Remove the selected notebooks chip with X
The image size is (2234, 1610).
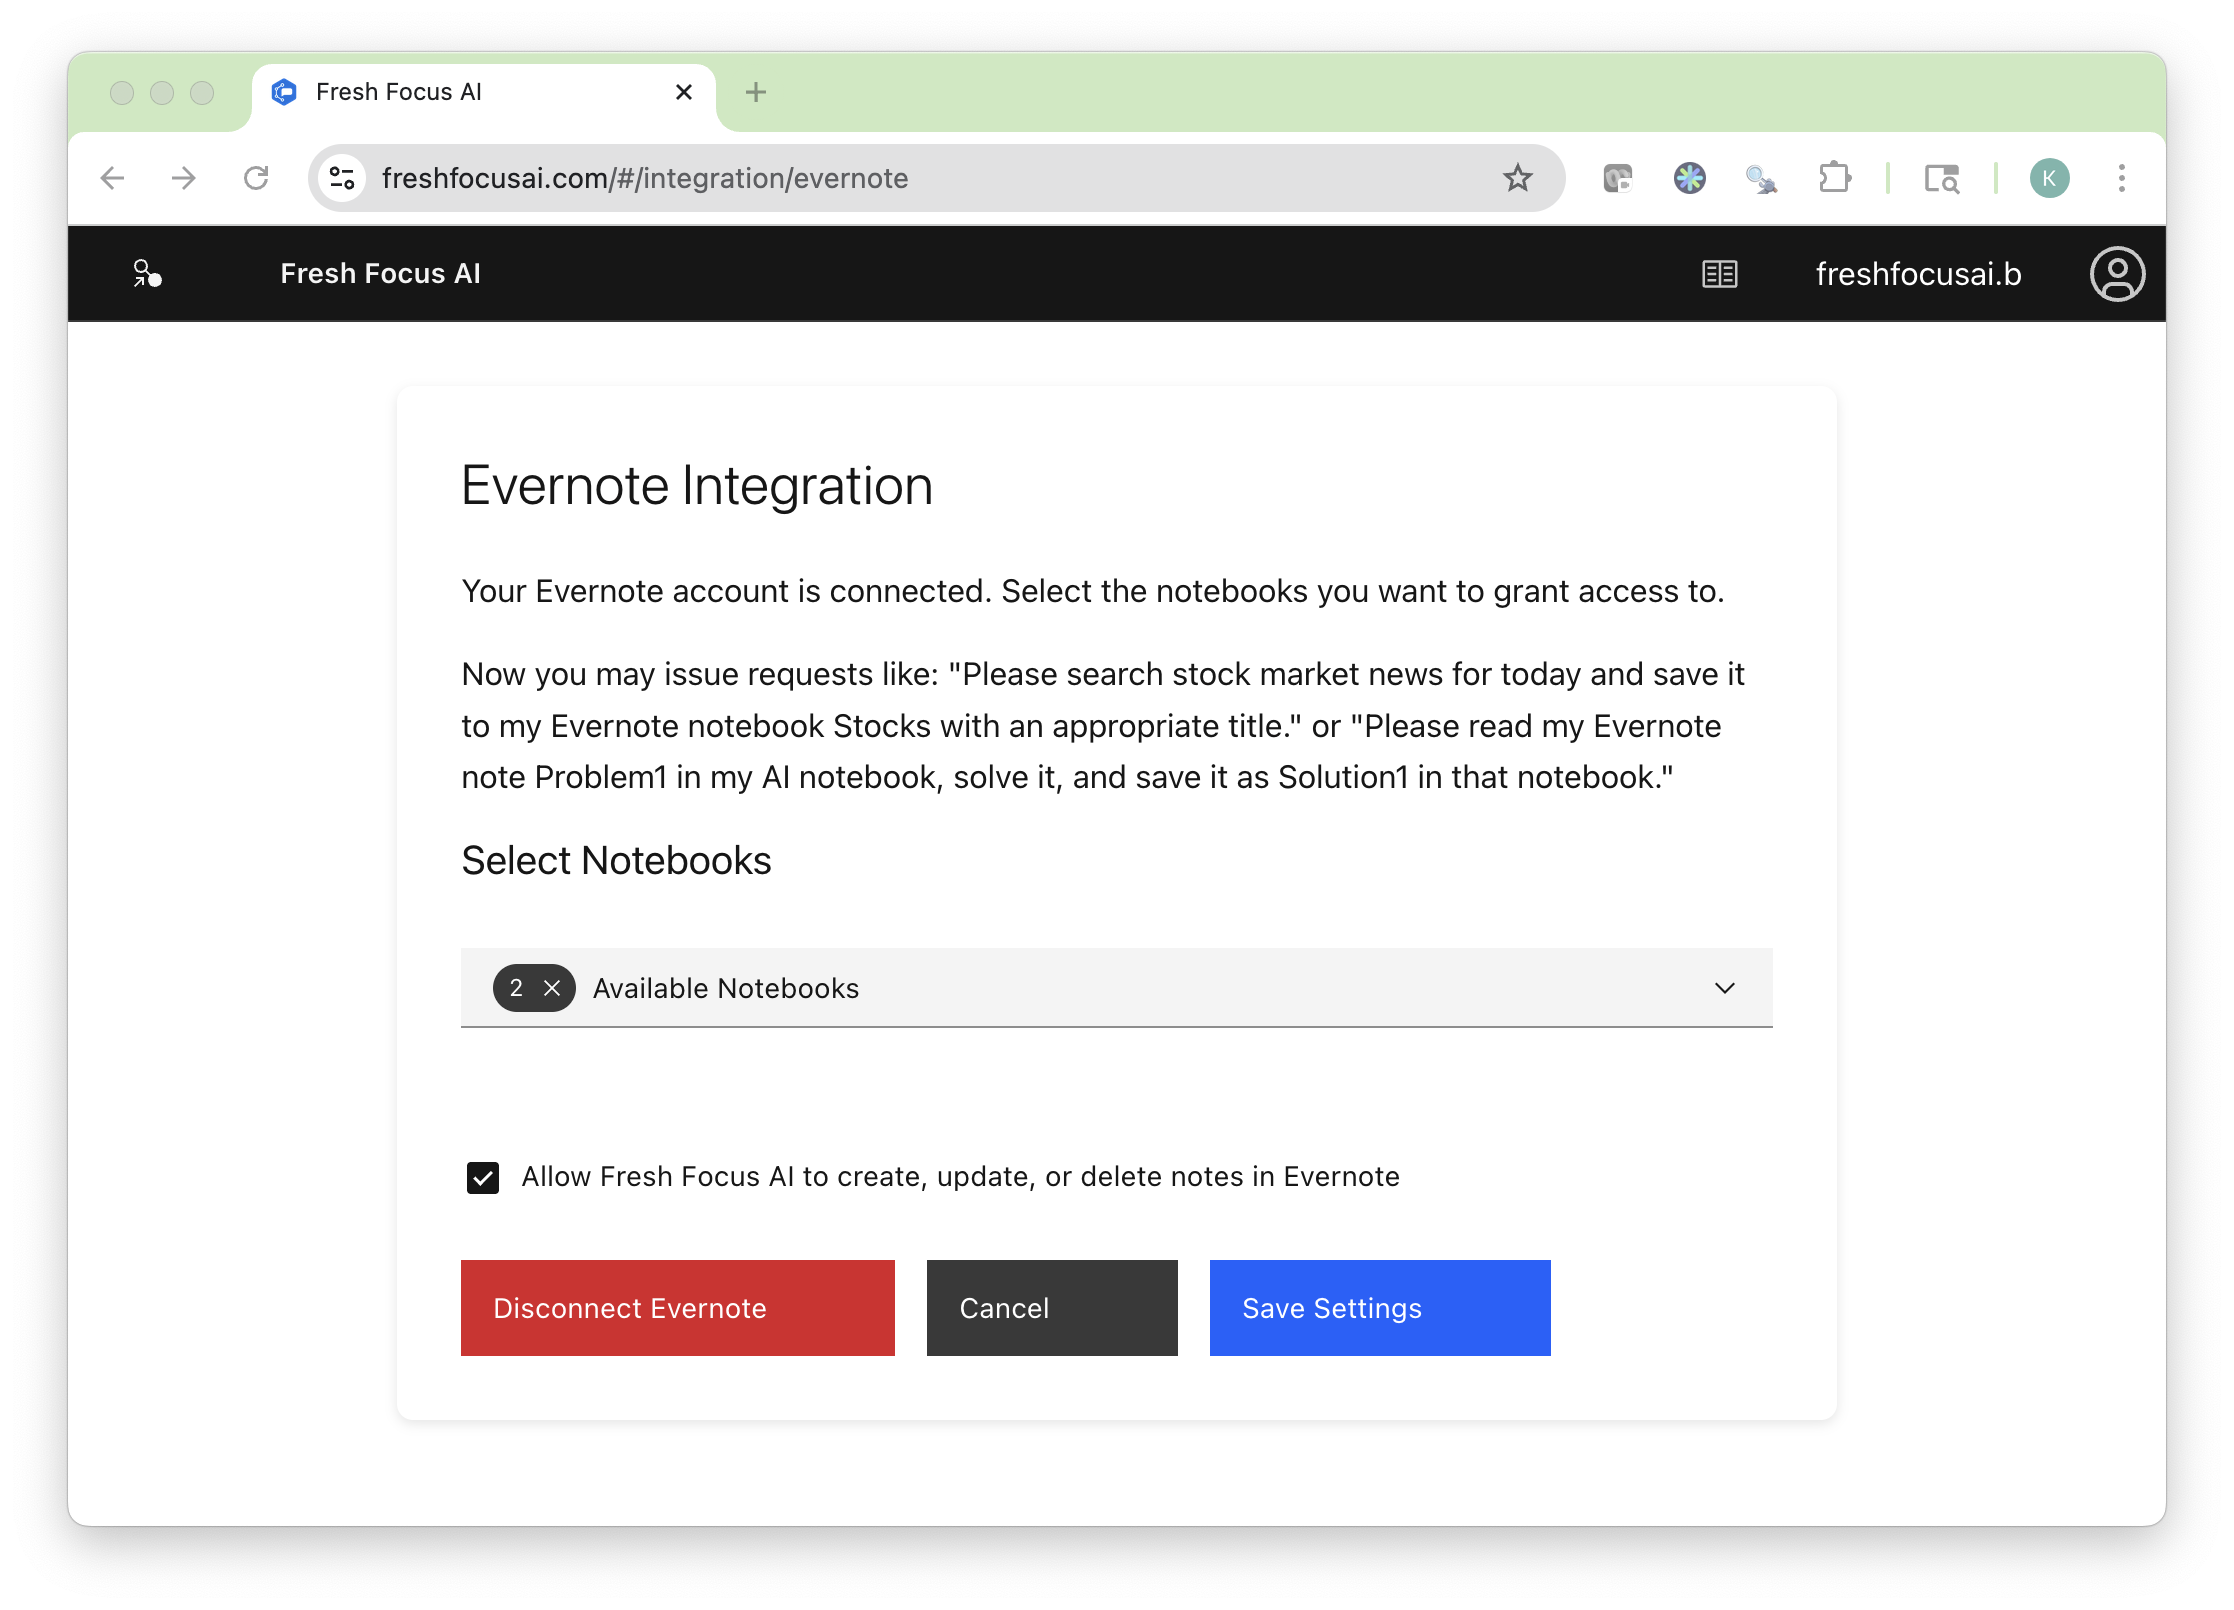click(x=553, y=988)
